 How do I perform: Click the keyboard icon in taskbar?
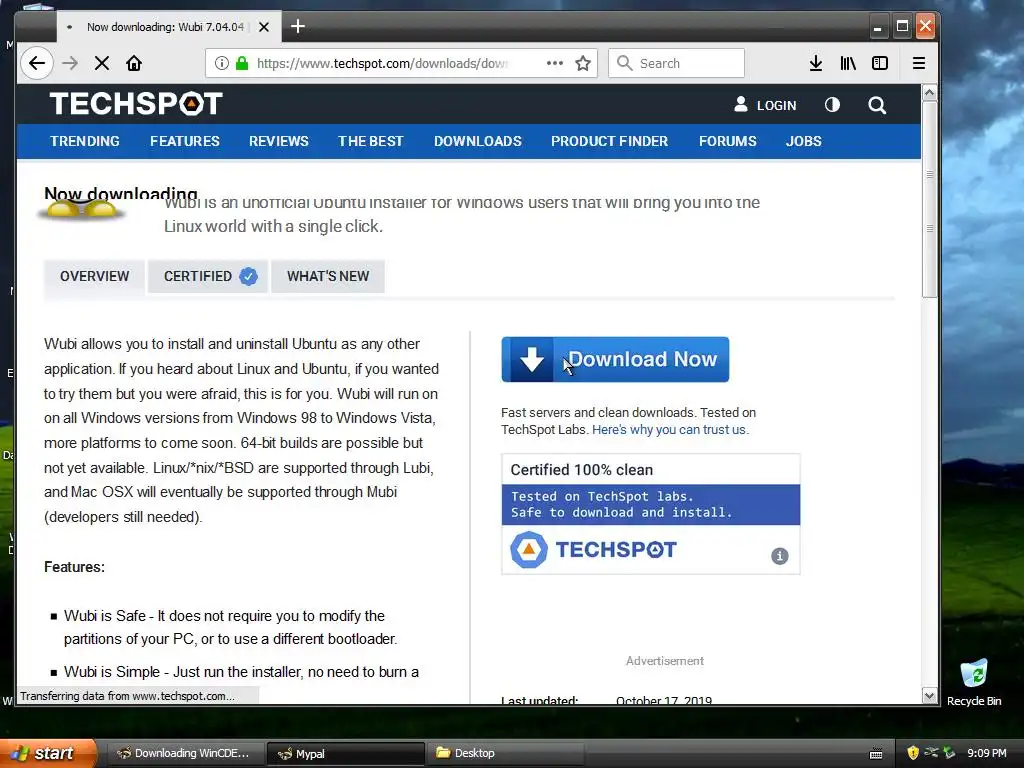click(876, 754)
